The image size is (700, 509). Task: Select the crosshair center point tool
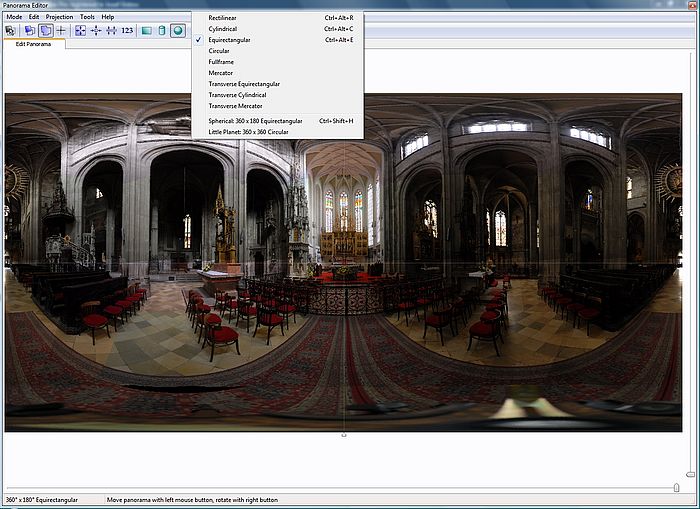coord(61,31)
